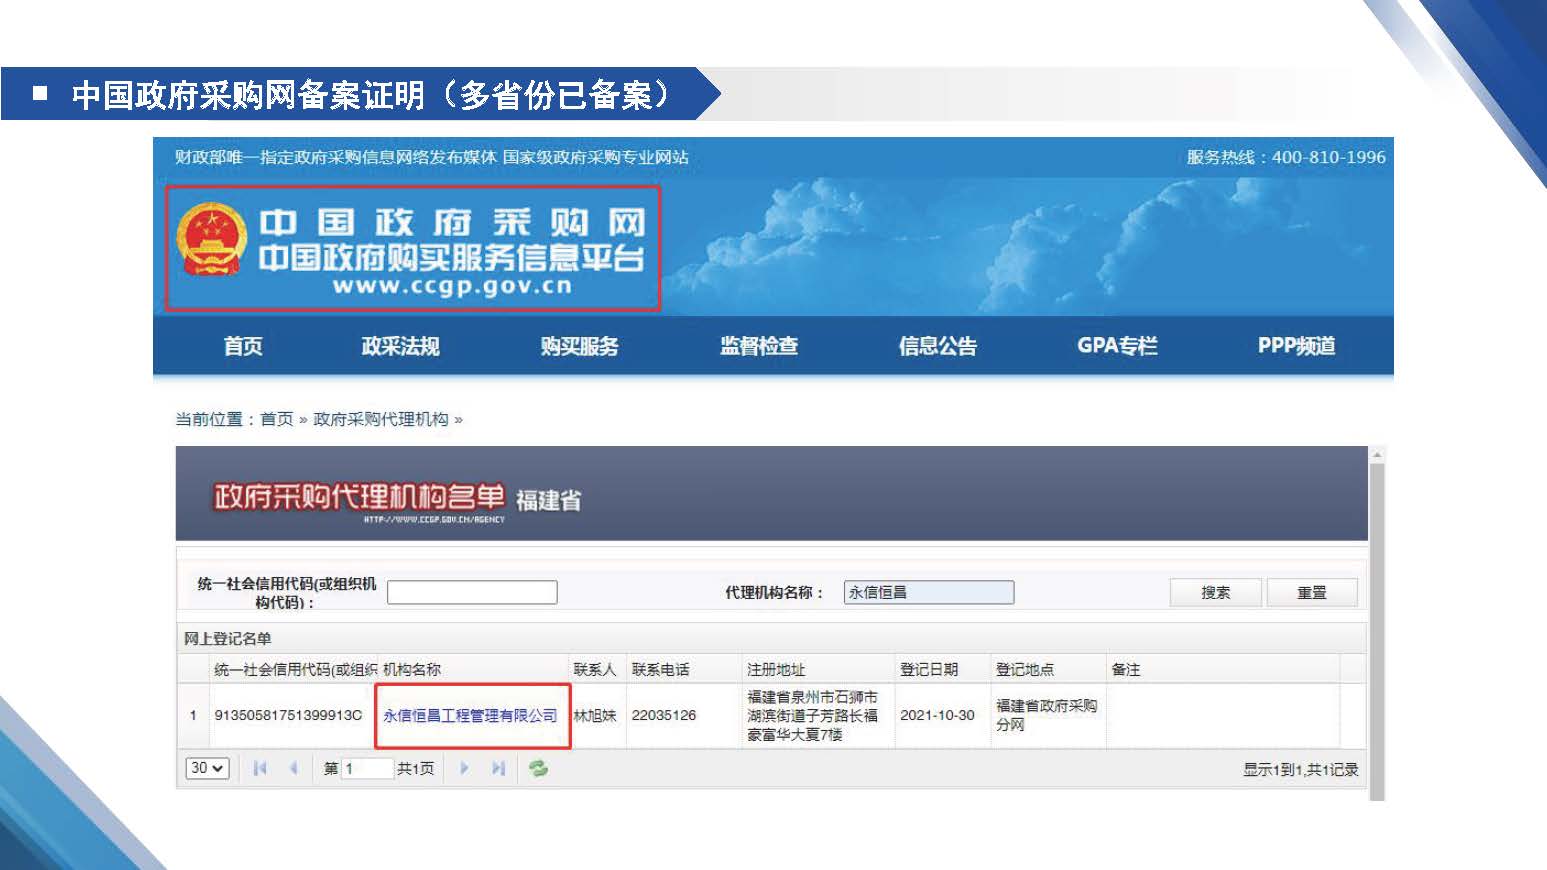Click the 备注 column header

1223,669
